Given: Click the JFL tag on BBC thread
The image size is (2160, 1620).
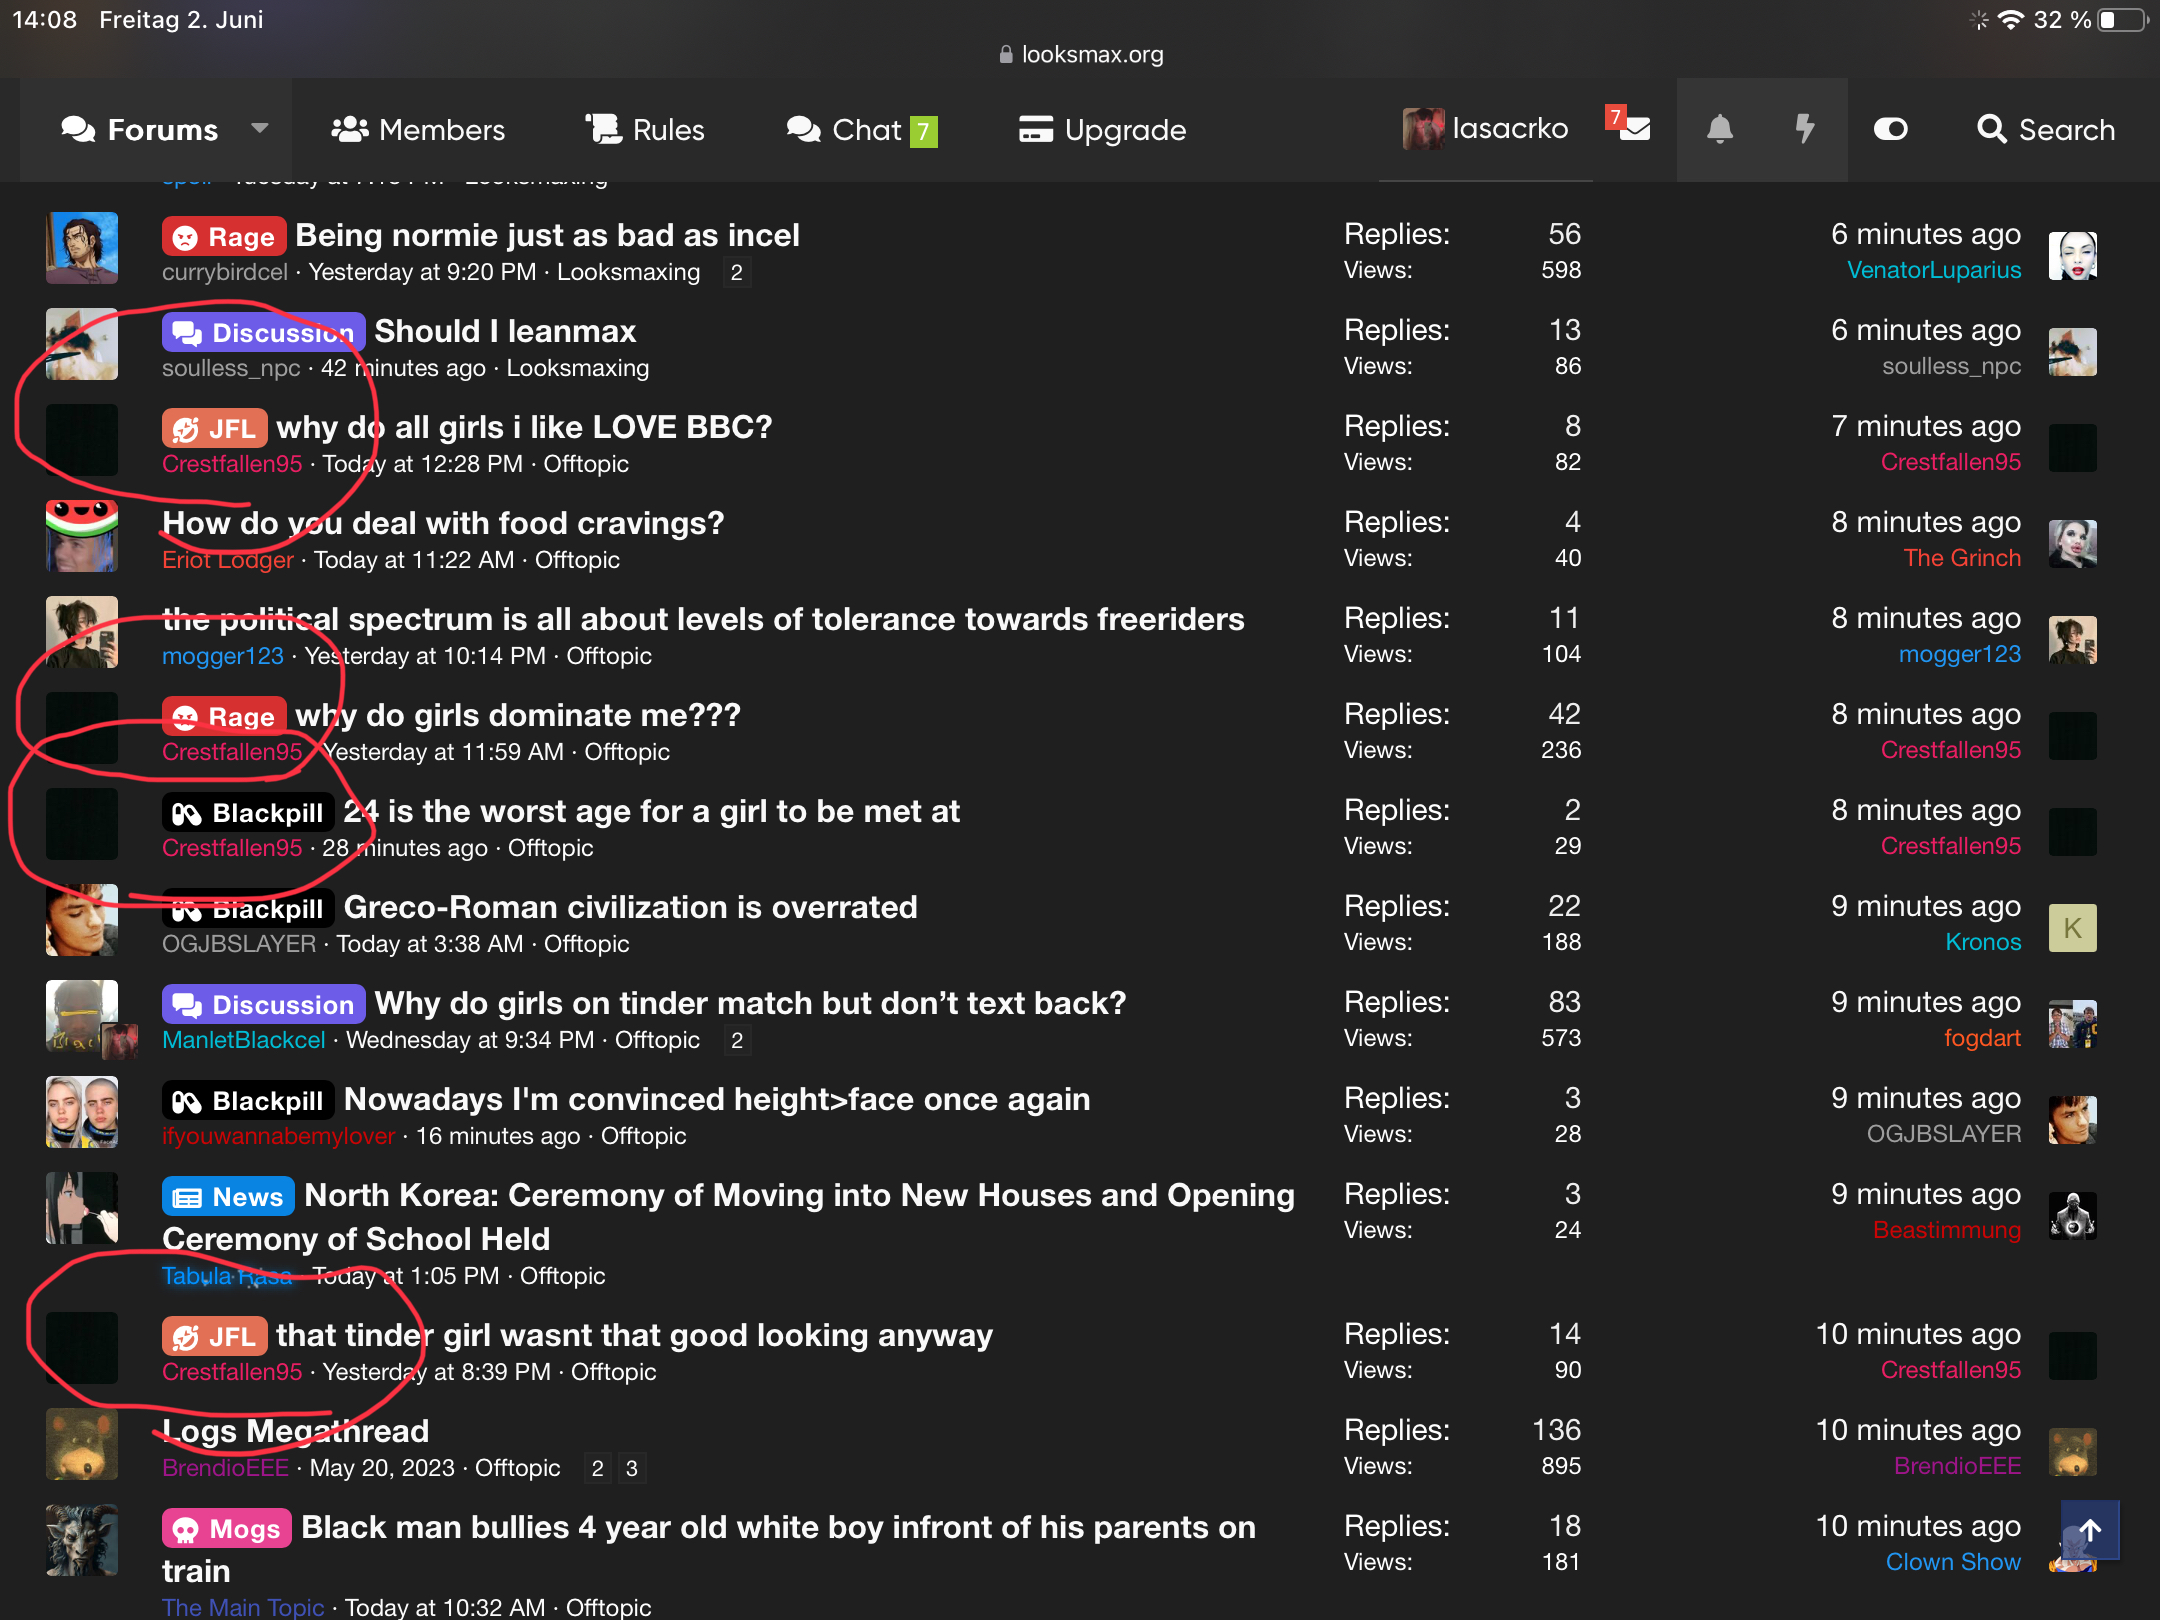Looking at the screenshot, I should [x=214, y=428].
